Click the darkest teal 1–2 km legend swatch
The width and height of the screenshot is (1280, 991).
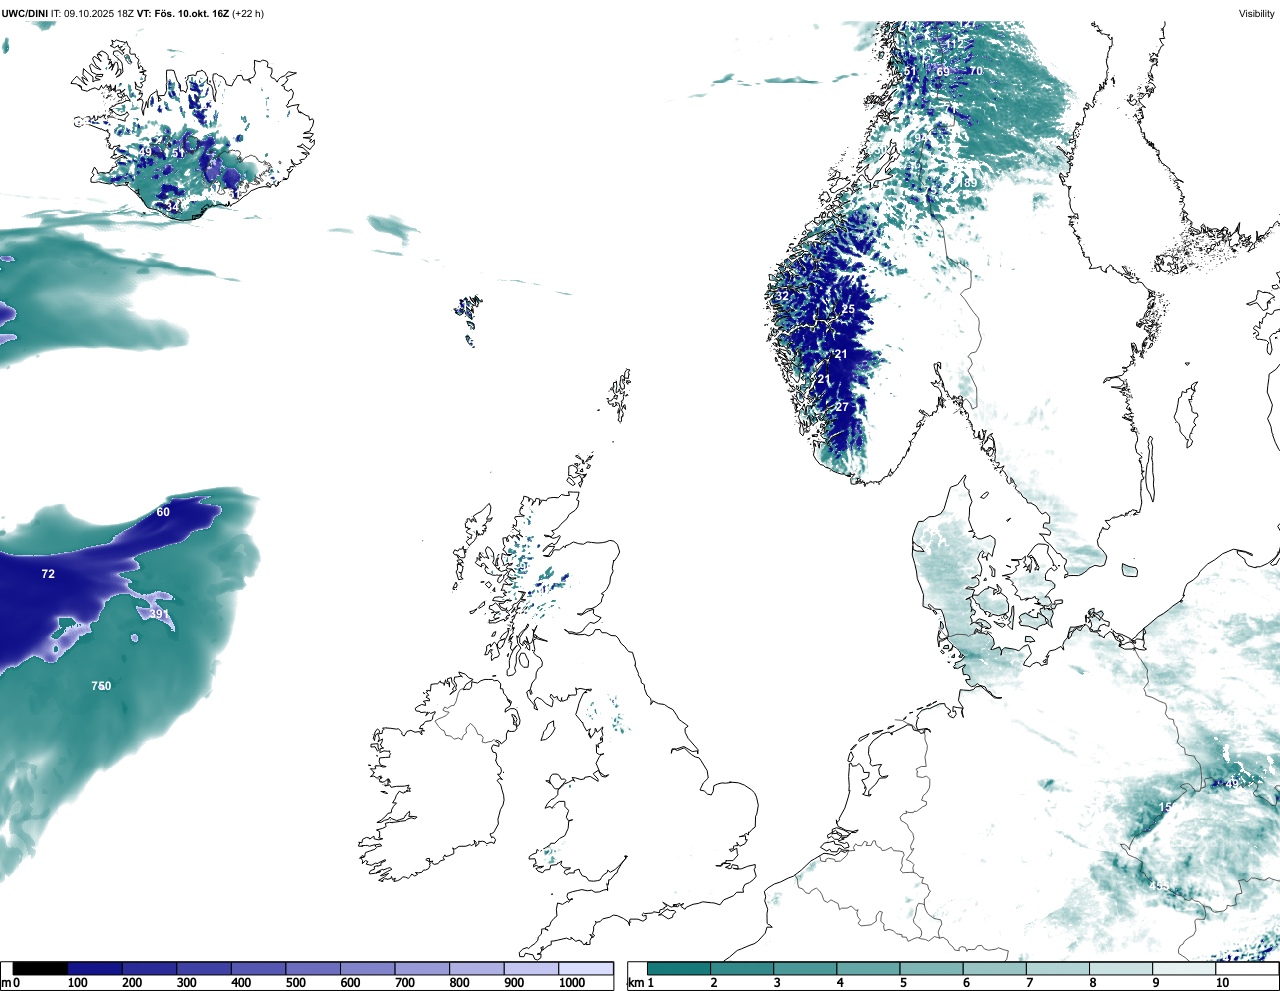(679, 968)
